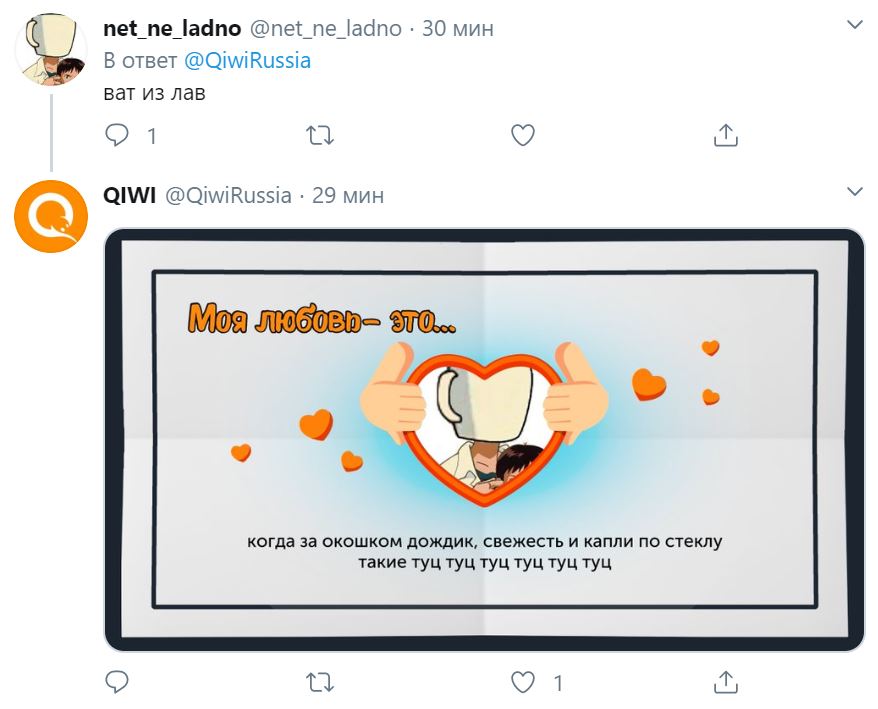This screenshot has width=878, height=709.
Task: Open the 29 мин timestamp
Action: pos(348,195)
